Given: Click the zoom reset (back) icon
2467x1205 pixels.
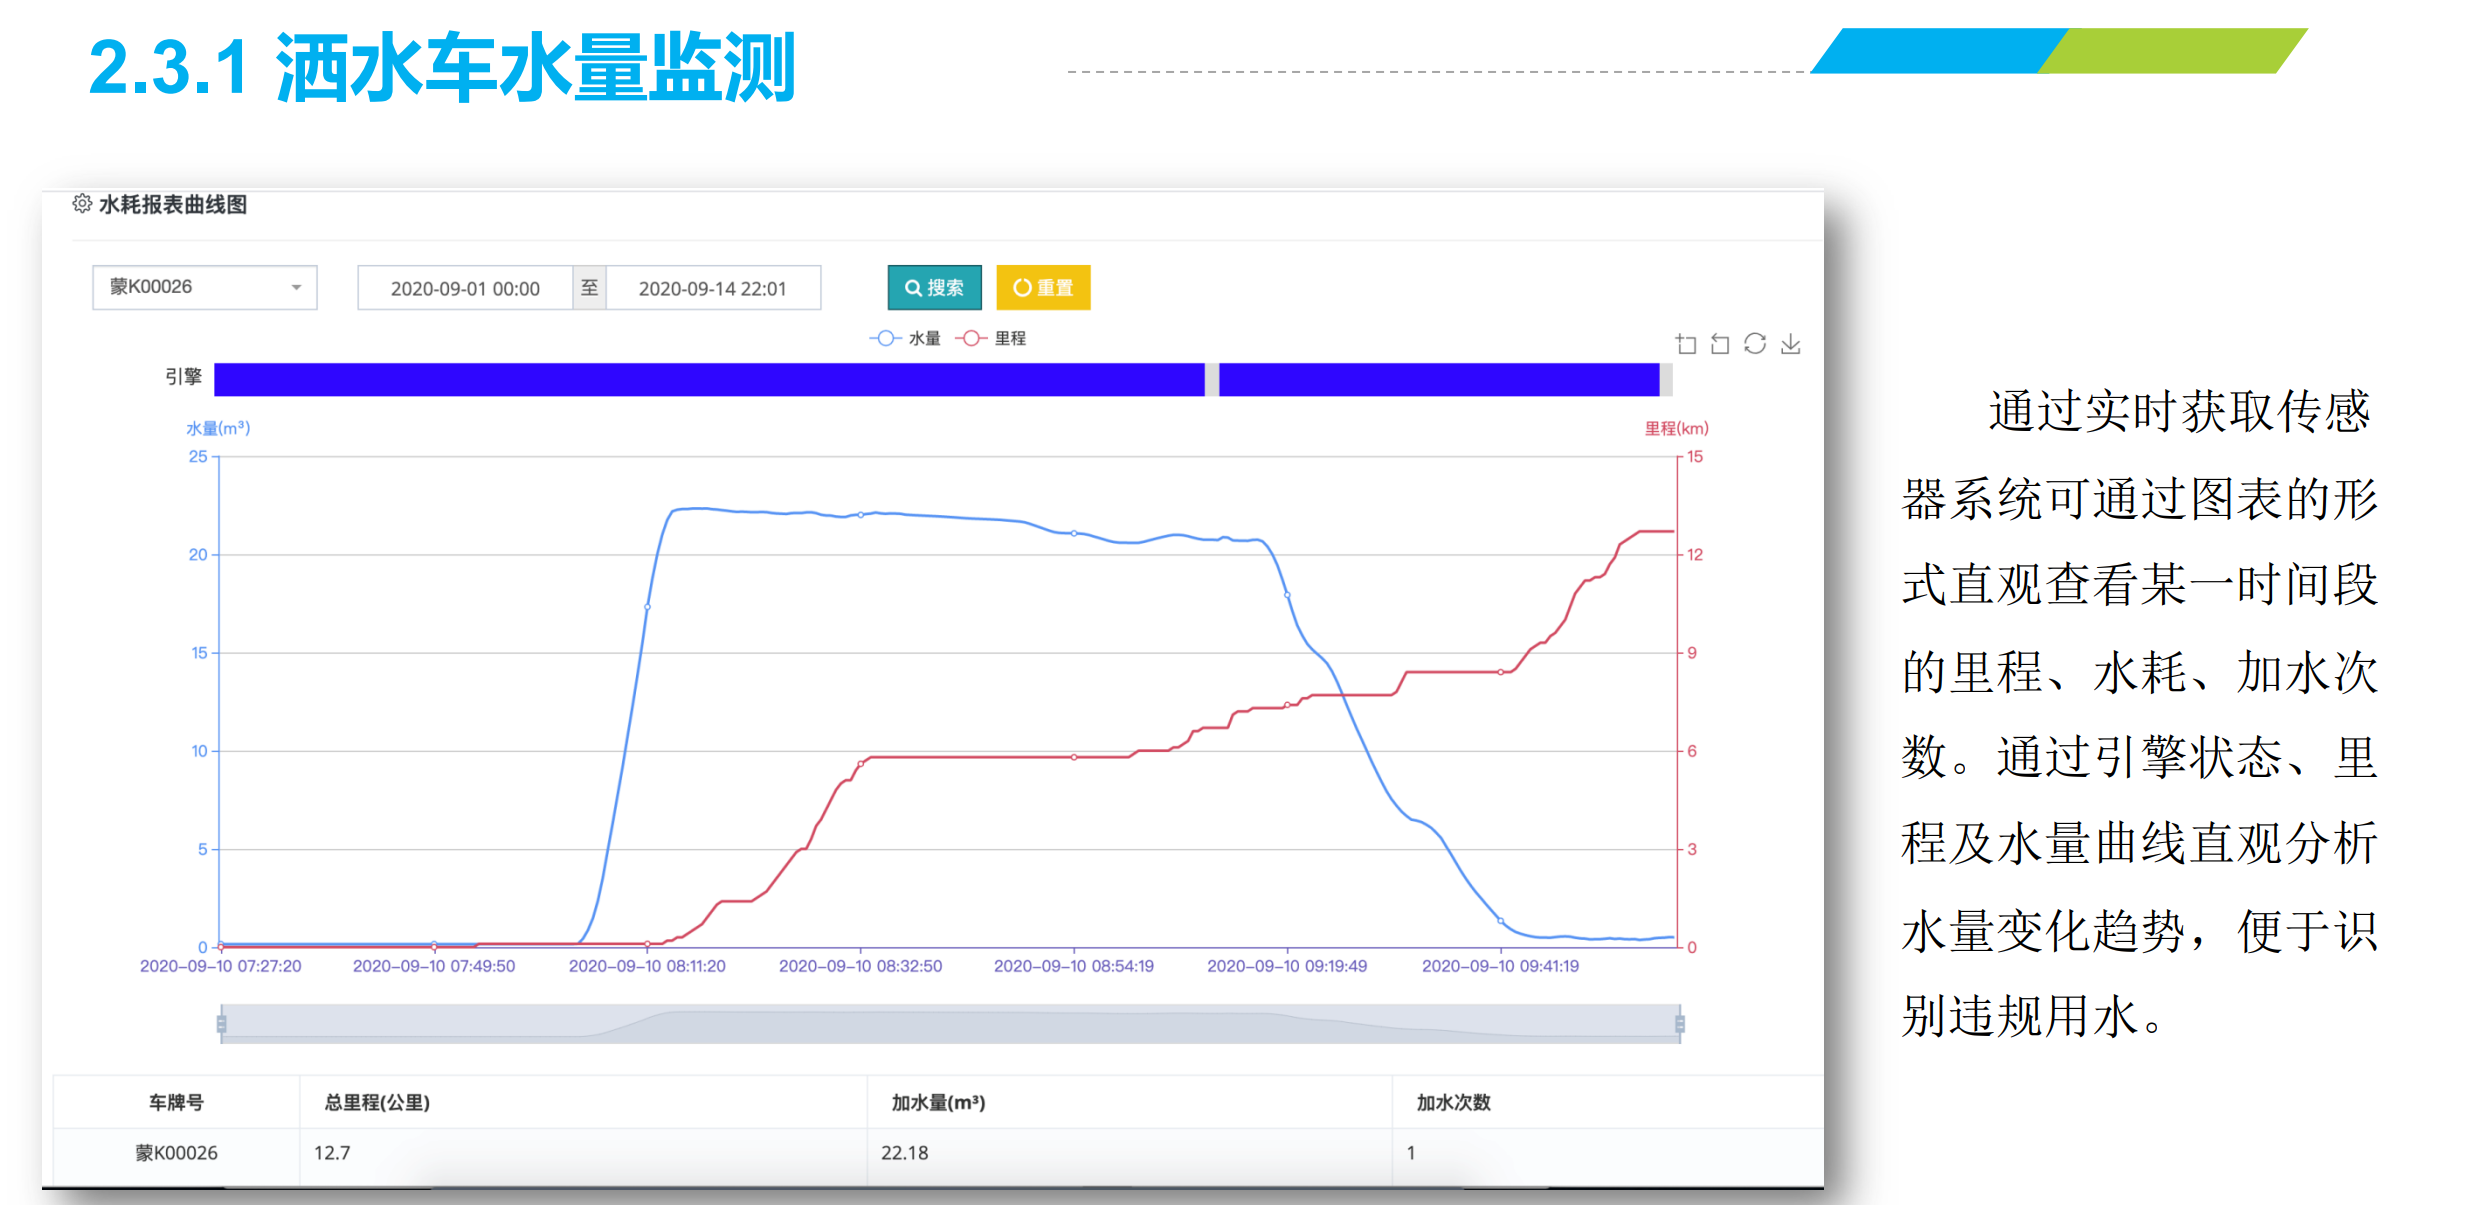Looking at the screenshot, I should point(1720,344).
